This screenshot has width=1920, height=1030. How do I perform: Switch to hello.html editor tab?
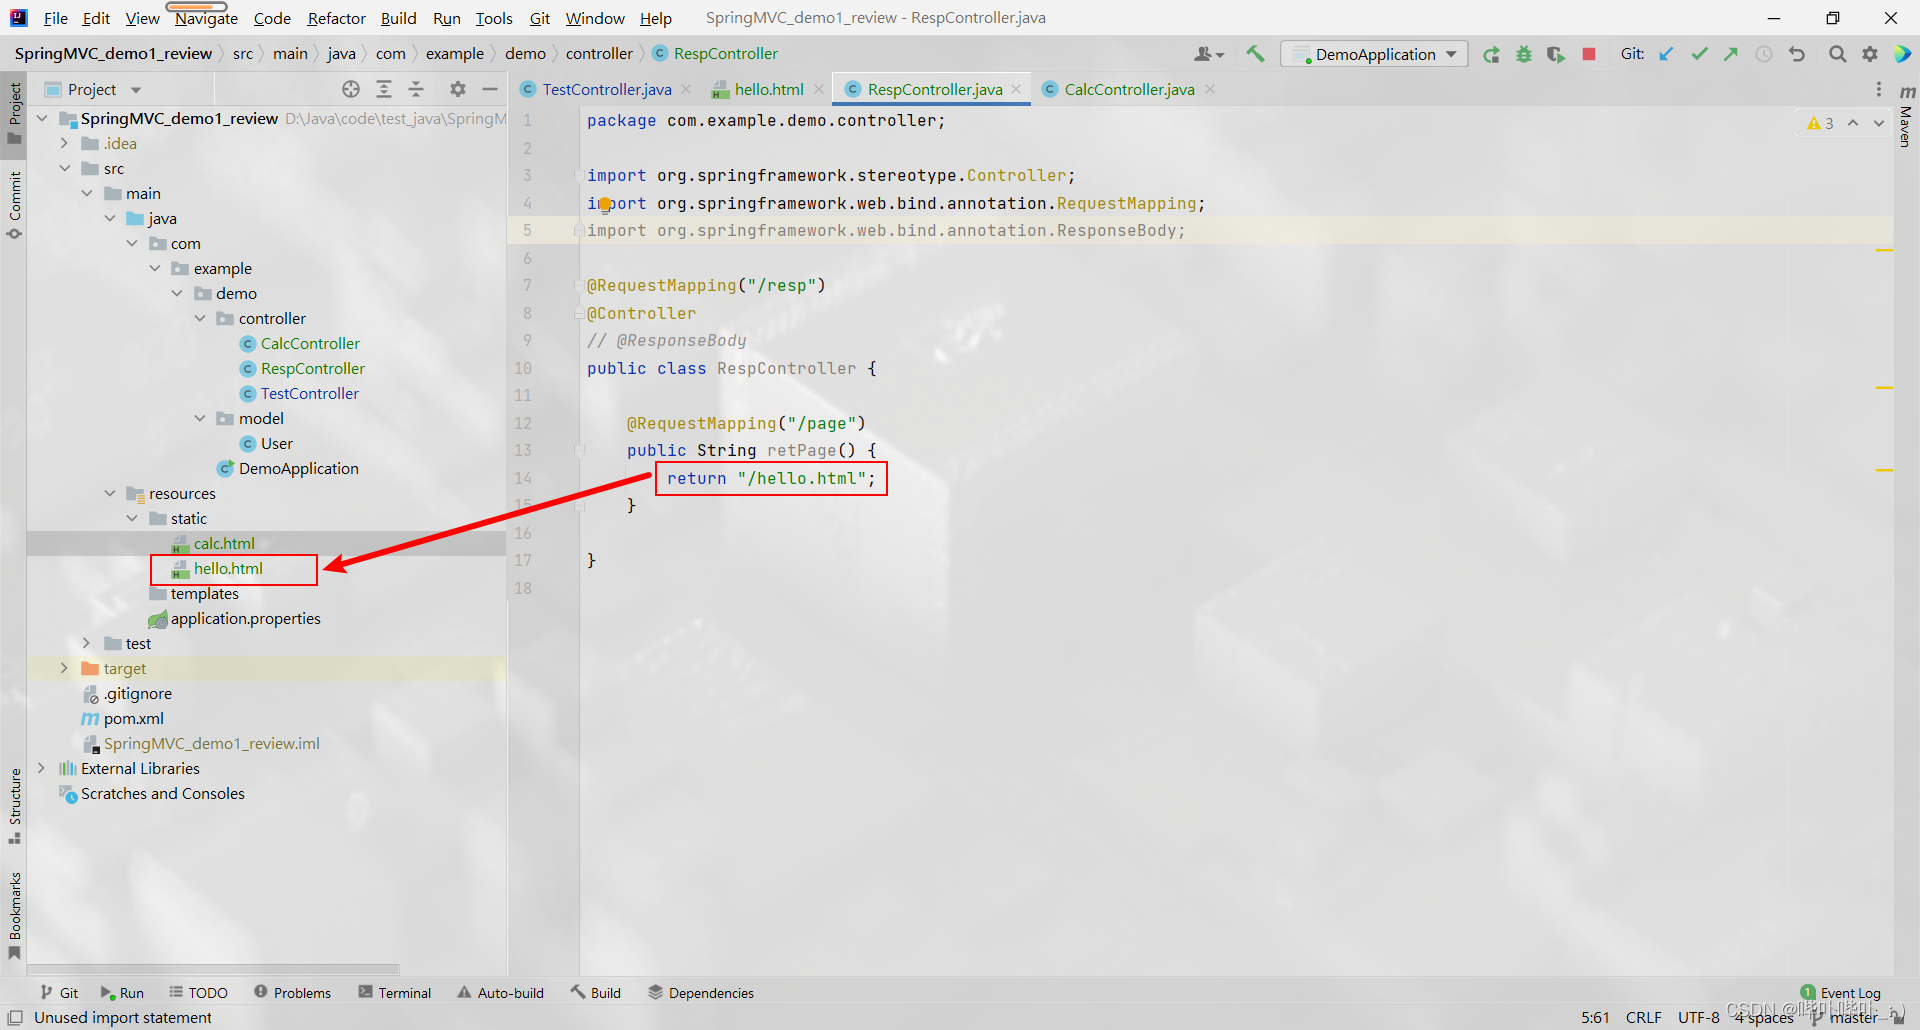click(768, 89)
